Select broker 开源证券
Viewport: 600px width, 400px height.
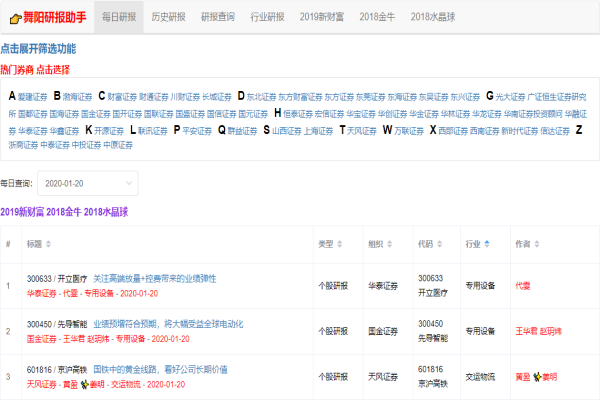click(x=109, y=131)
